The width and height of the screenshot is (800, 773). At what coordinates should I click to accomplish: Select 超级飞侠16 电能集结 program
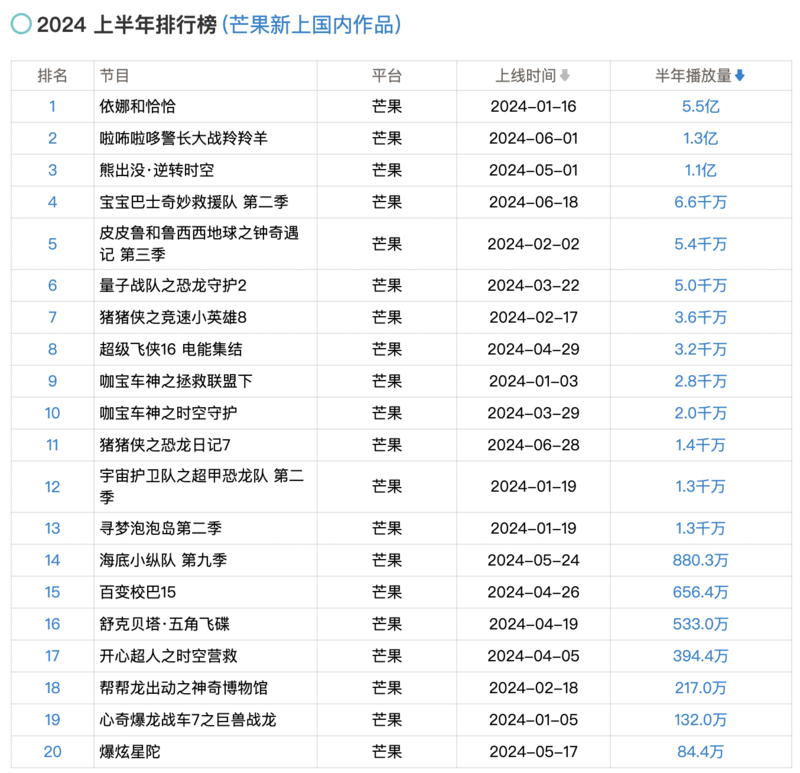click(171, 349)
